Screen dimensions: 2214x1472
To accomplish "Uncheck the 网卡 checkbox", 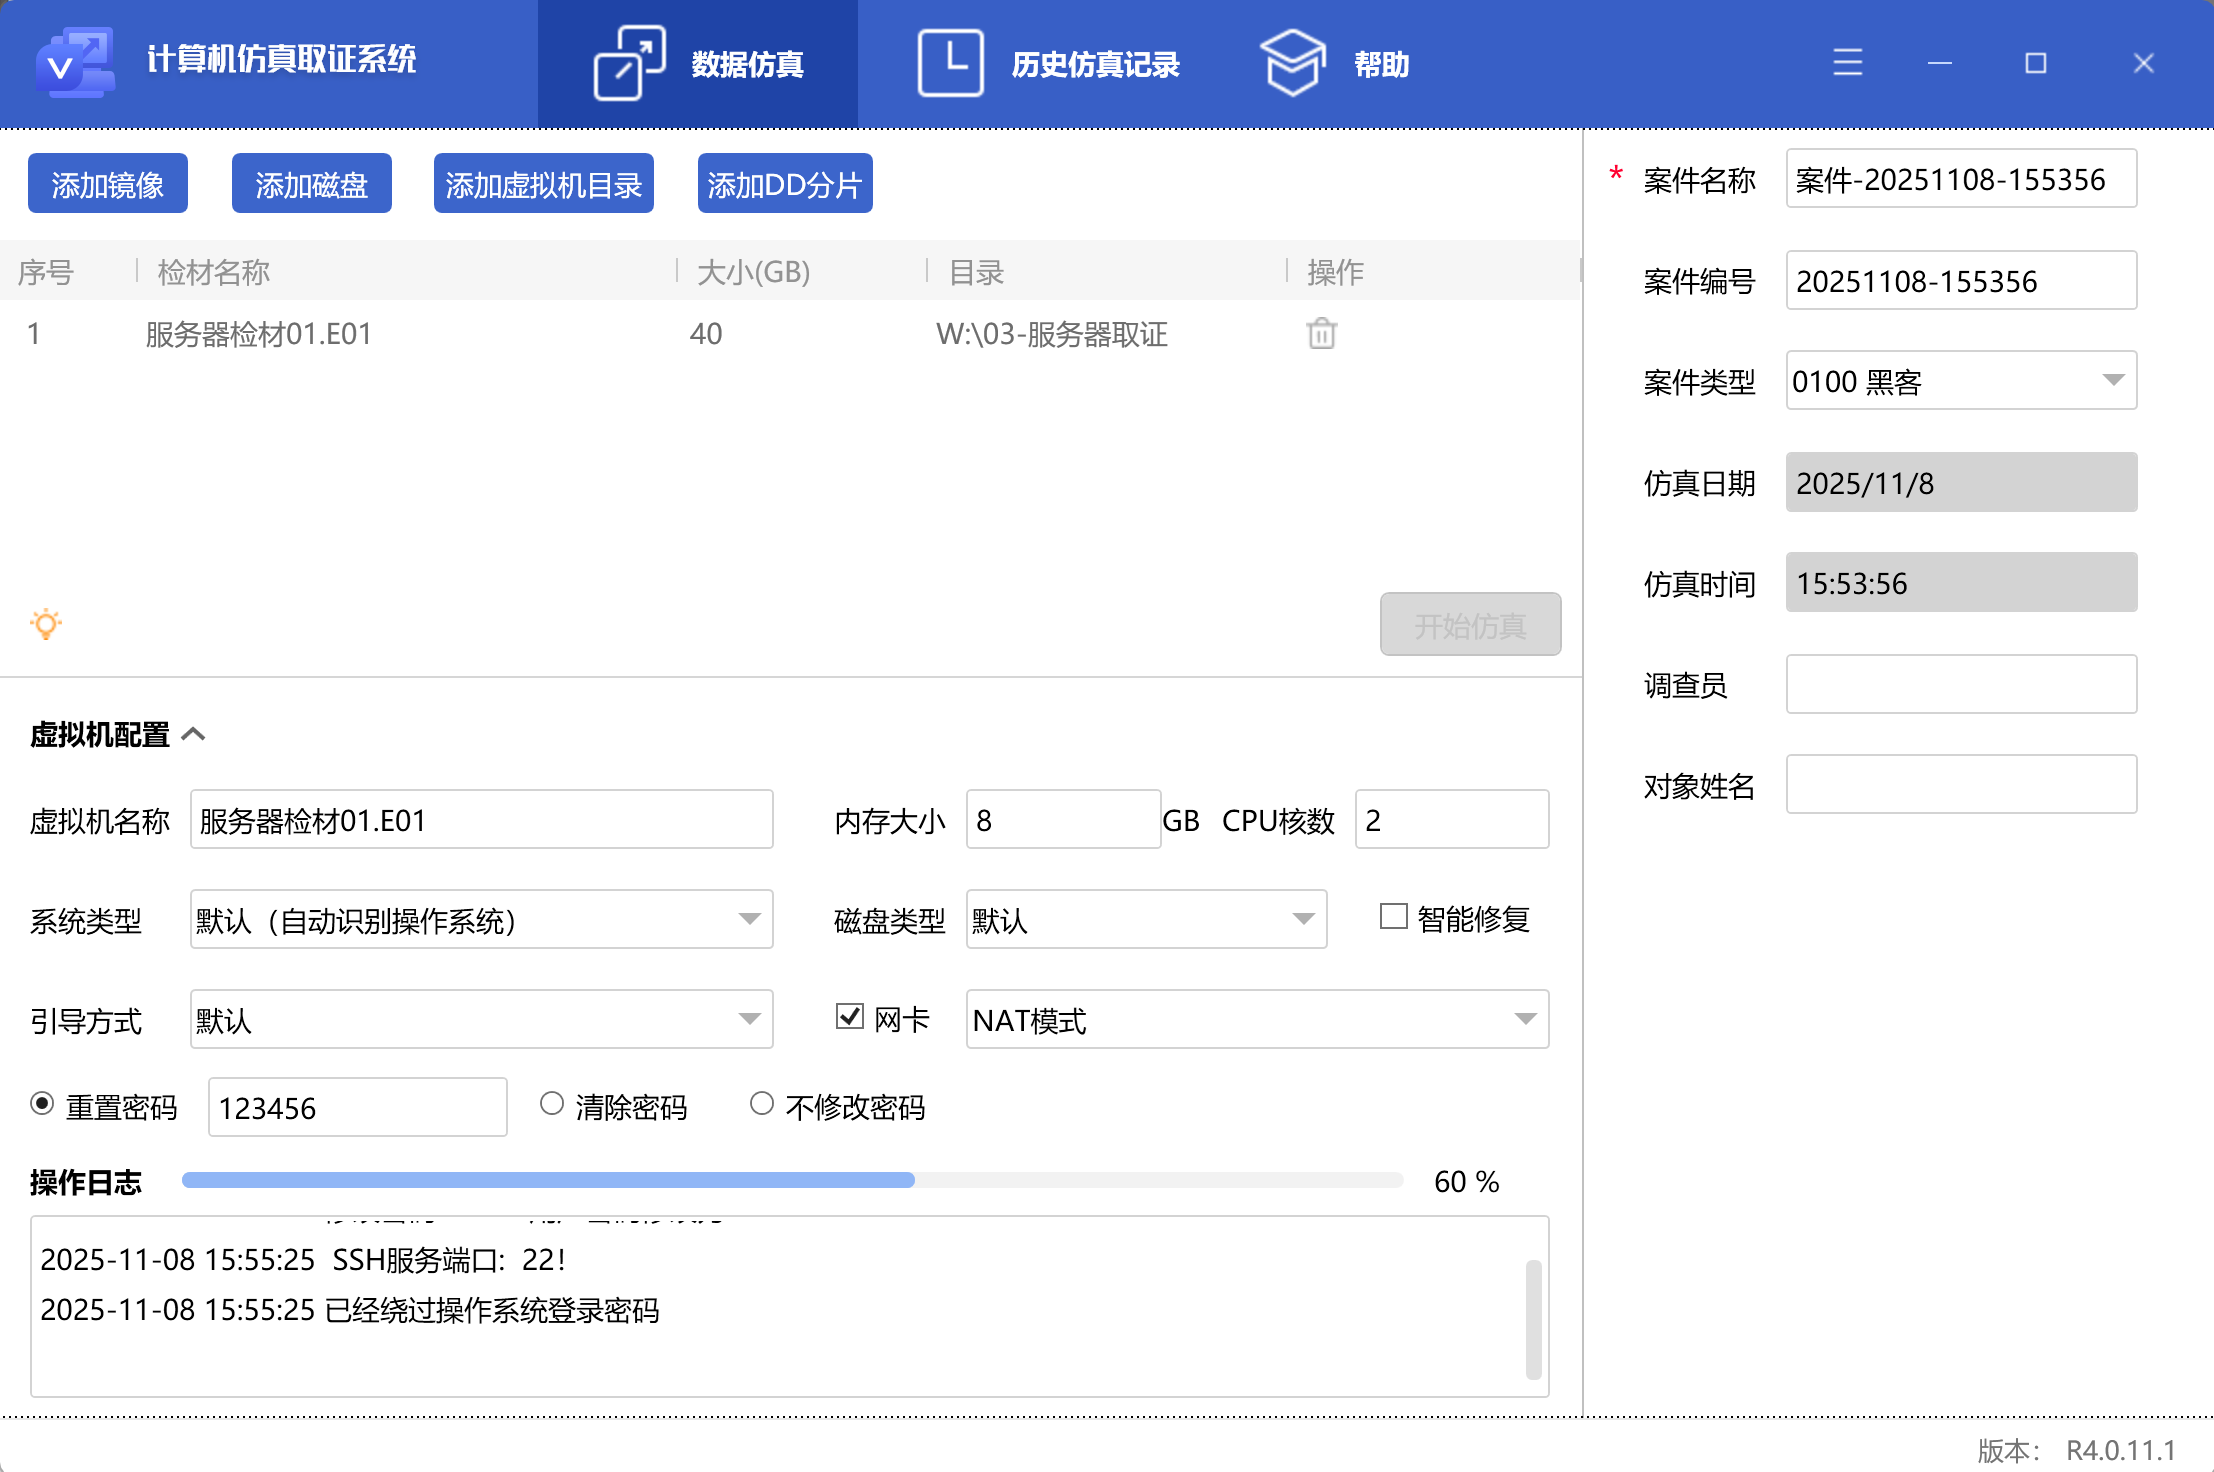I will [x=849, y=1017].
